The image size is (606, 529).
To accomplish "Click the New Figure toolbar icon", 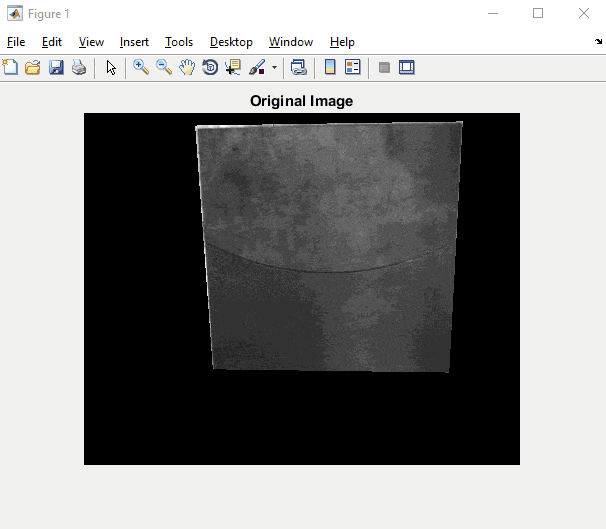I will 11,68.
